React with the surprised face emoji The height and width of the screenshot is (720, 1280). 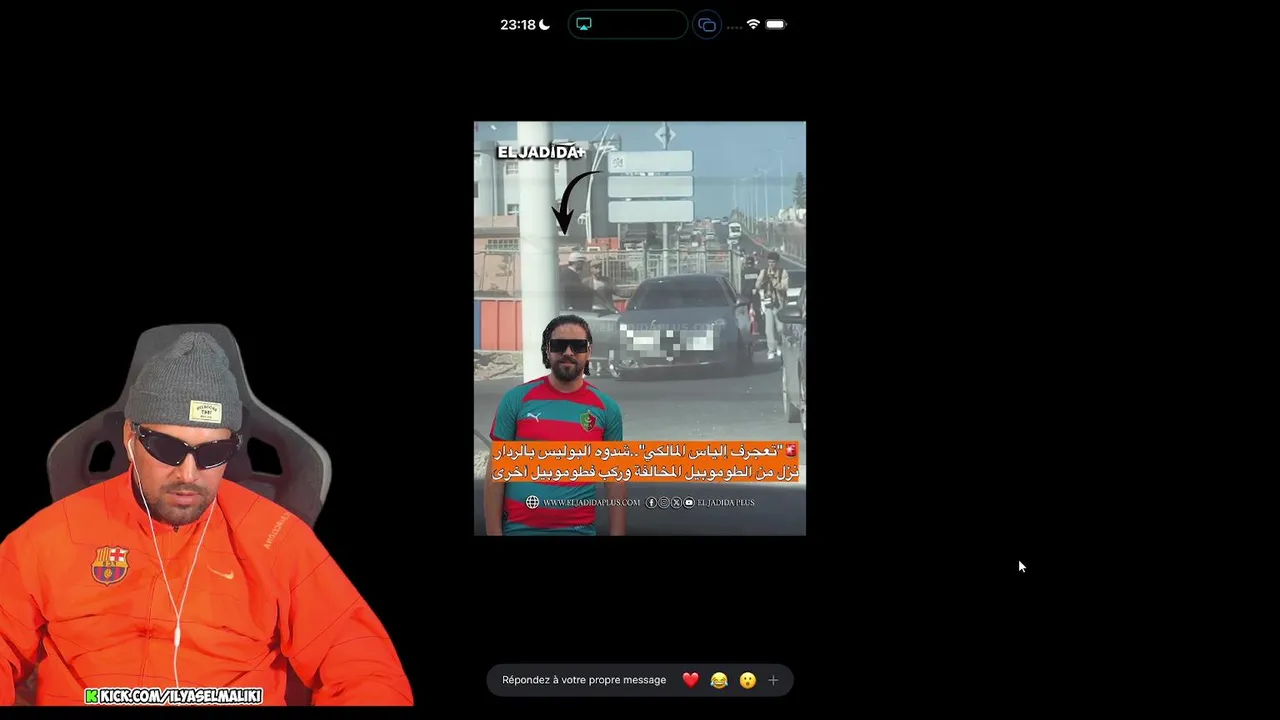click(x=747, y=680)
